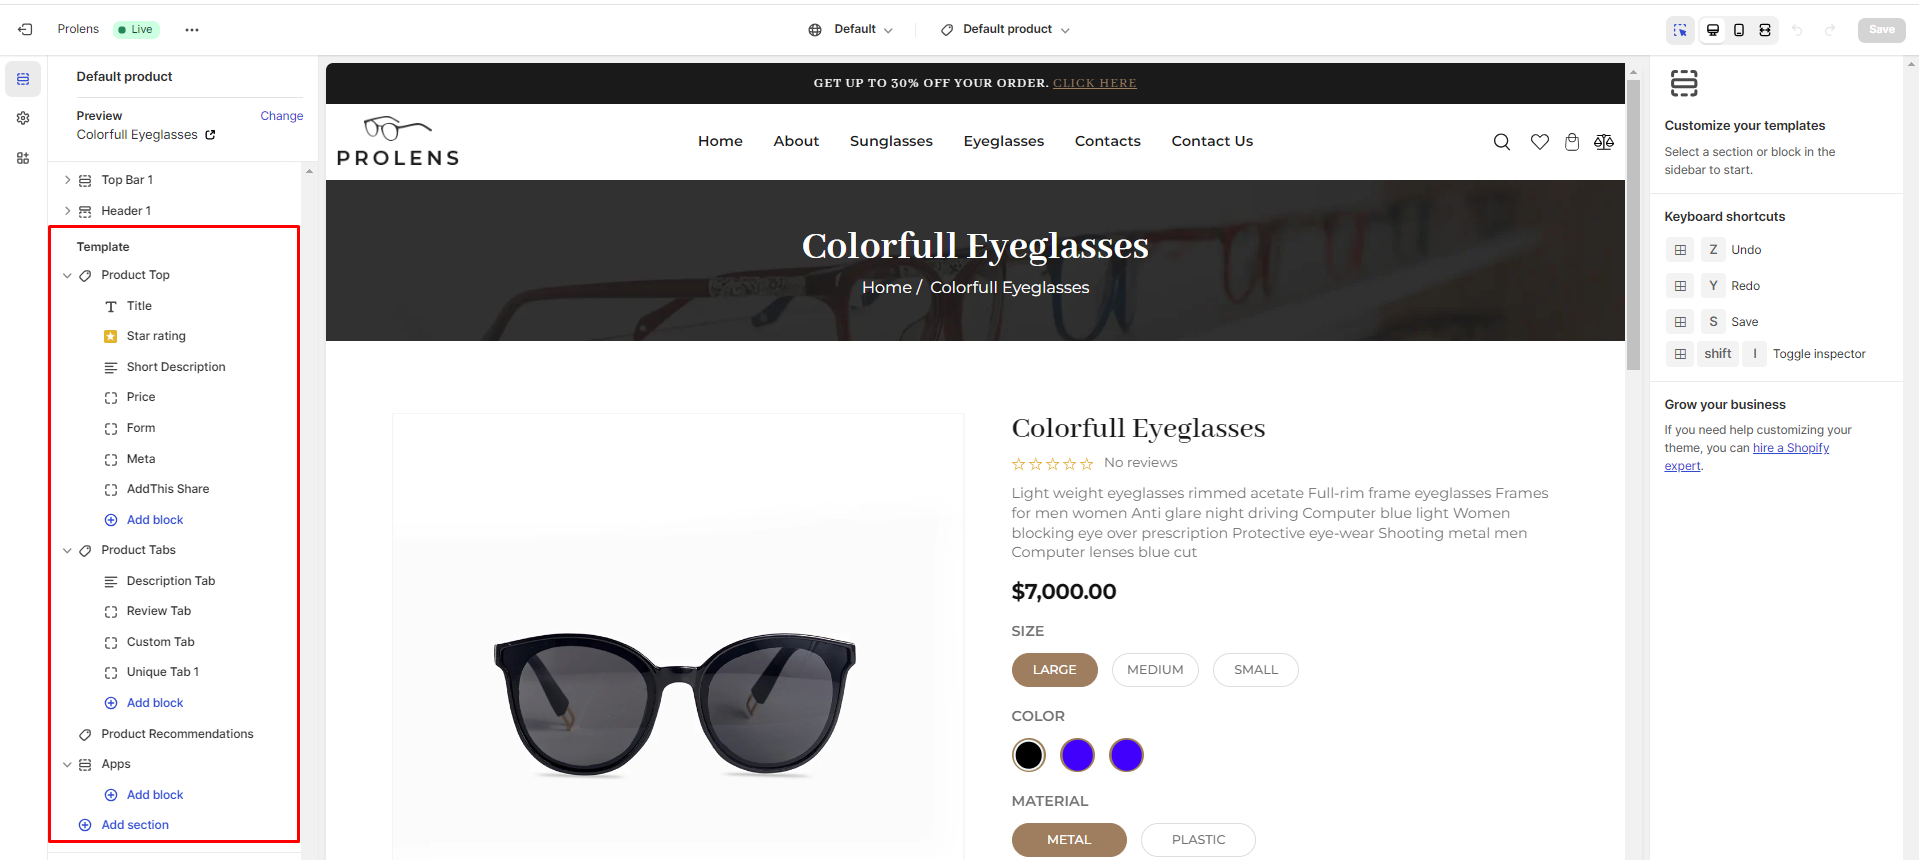Viewport: 1919px width, 860px height.
Task: Click the Add section link
Action: tap(135, 825)
